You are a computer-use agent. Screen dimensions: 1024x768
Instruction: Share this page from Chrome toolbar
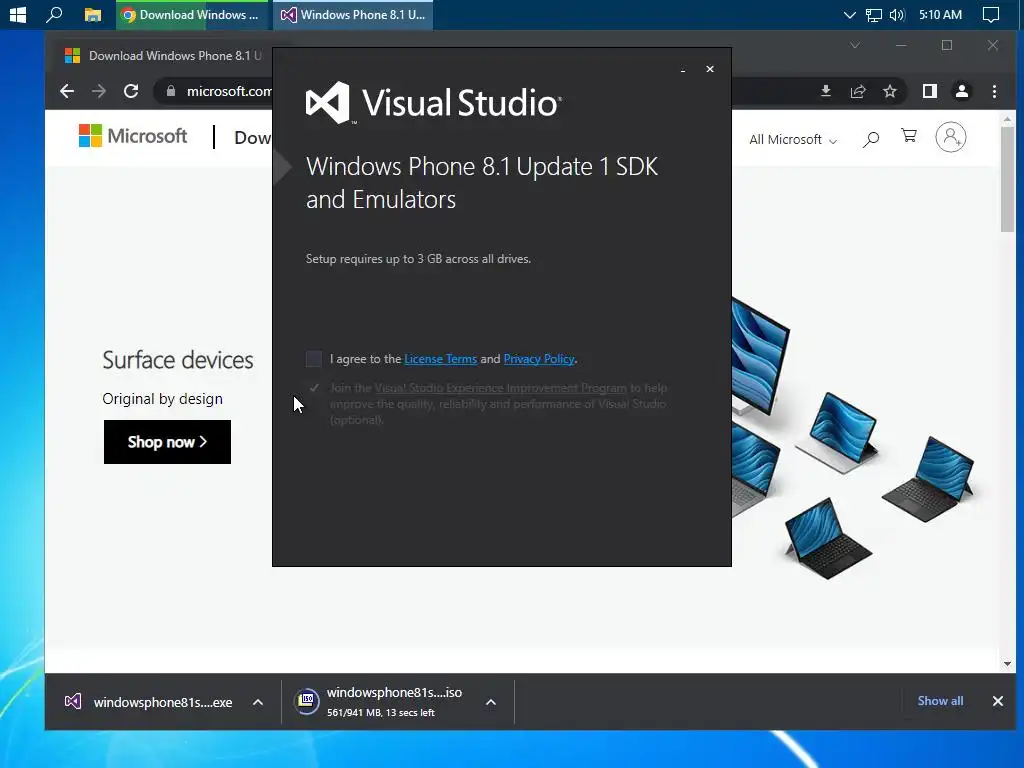pos(857,91)
